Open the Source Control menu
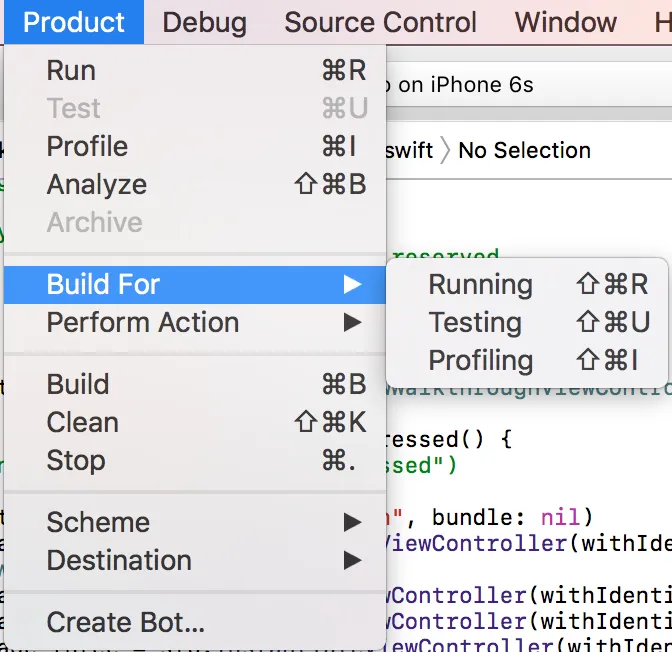The image size is (672, 652). 381,22
